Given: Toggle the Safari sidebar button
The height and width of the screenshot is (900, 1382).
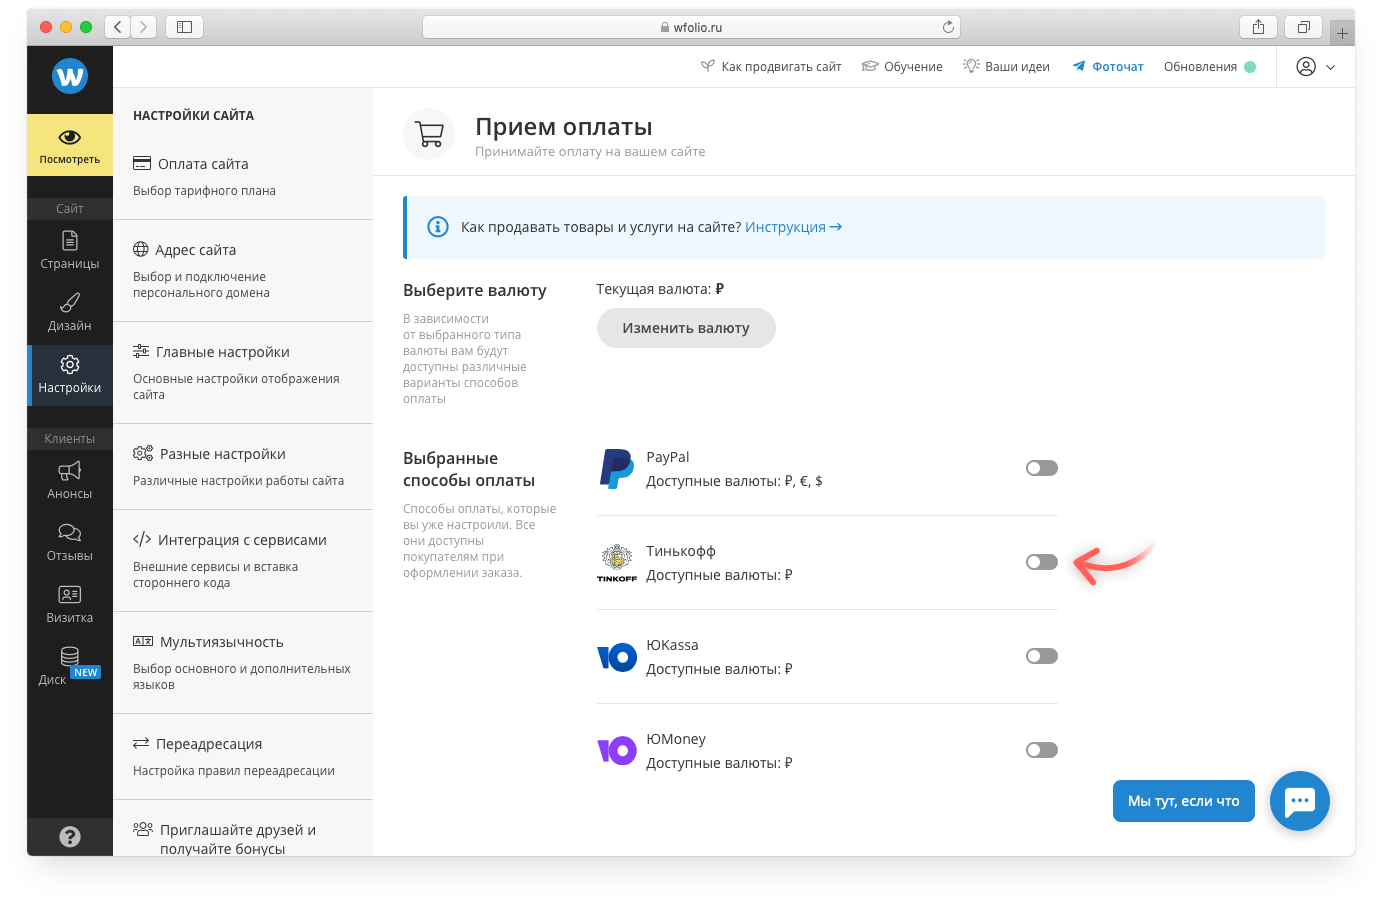Looking at the screenshot, I should pyautogui.click(x=185, y=27).
